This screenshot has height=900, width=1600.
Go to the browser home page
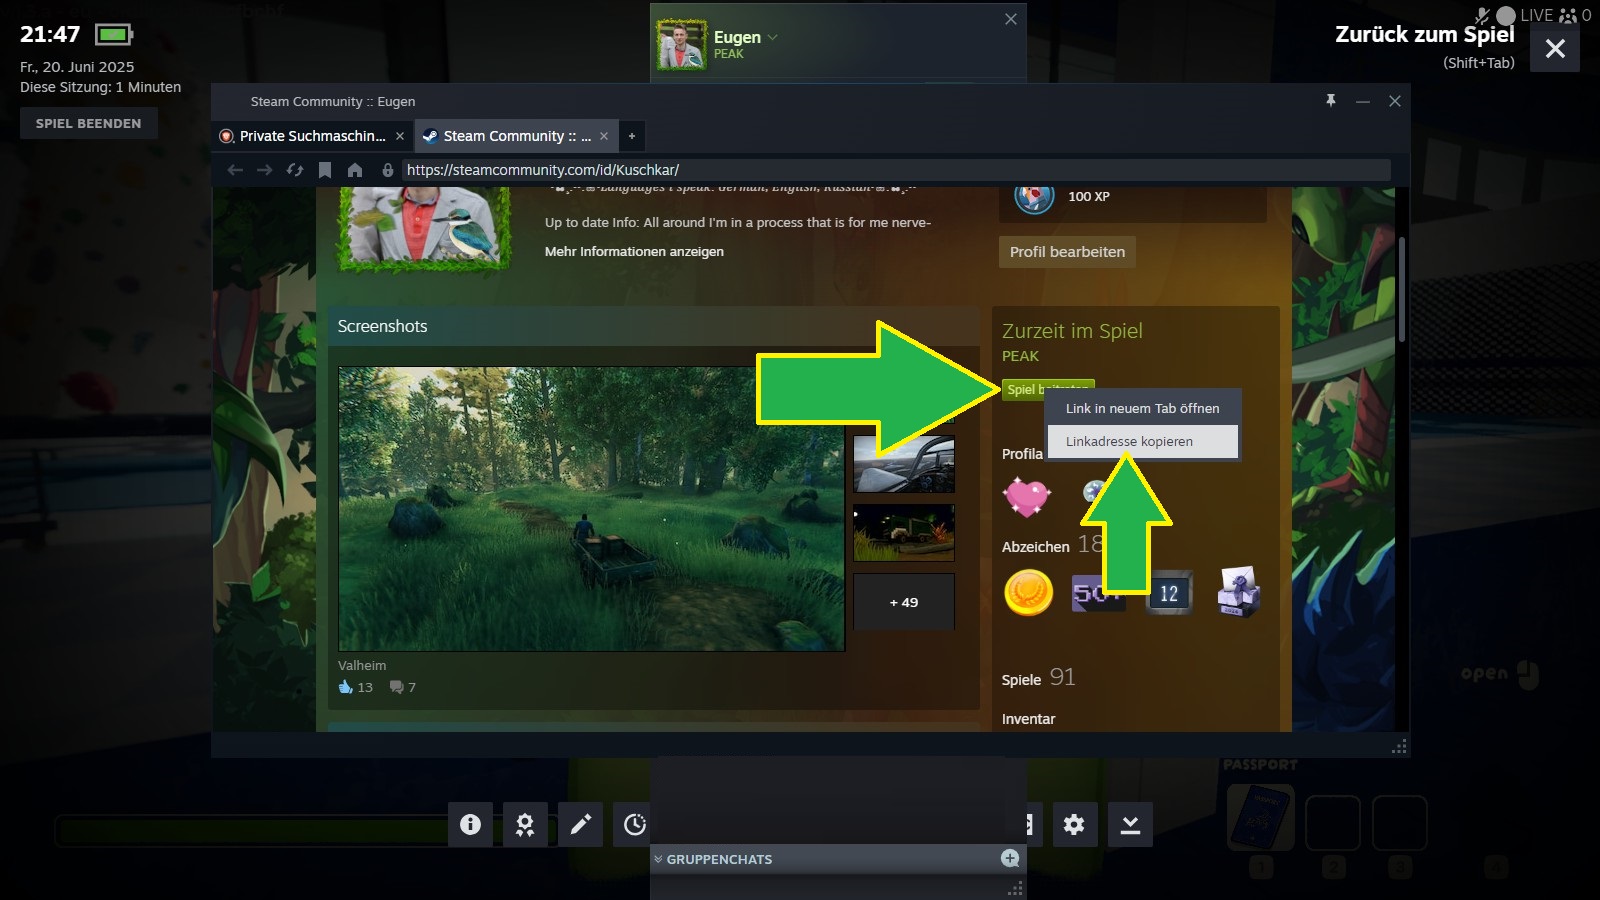355,170
